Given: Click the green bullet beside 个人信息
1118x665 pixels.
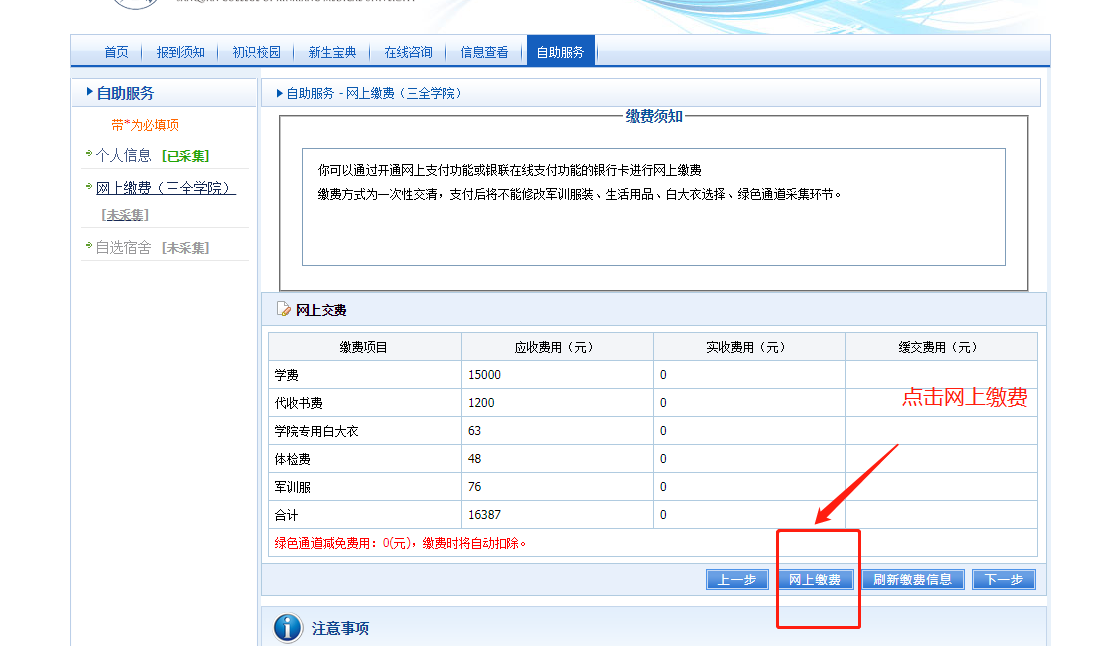Looking at the screenshot, I should [88, 155].
